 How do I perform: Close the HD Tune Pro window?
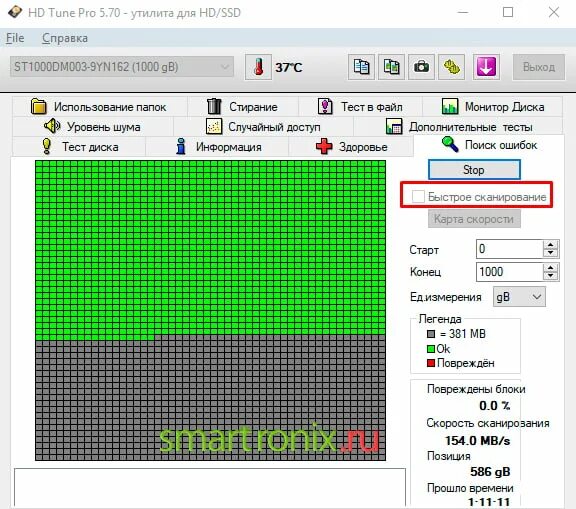[554, 12]
